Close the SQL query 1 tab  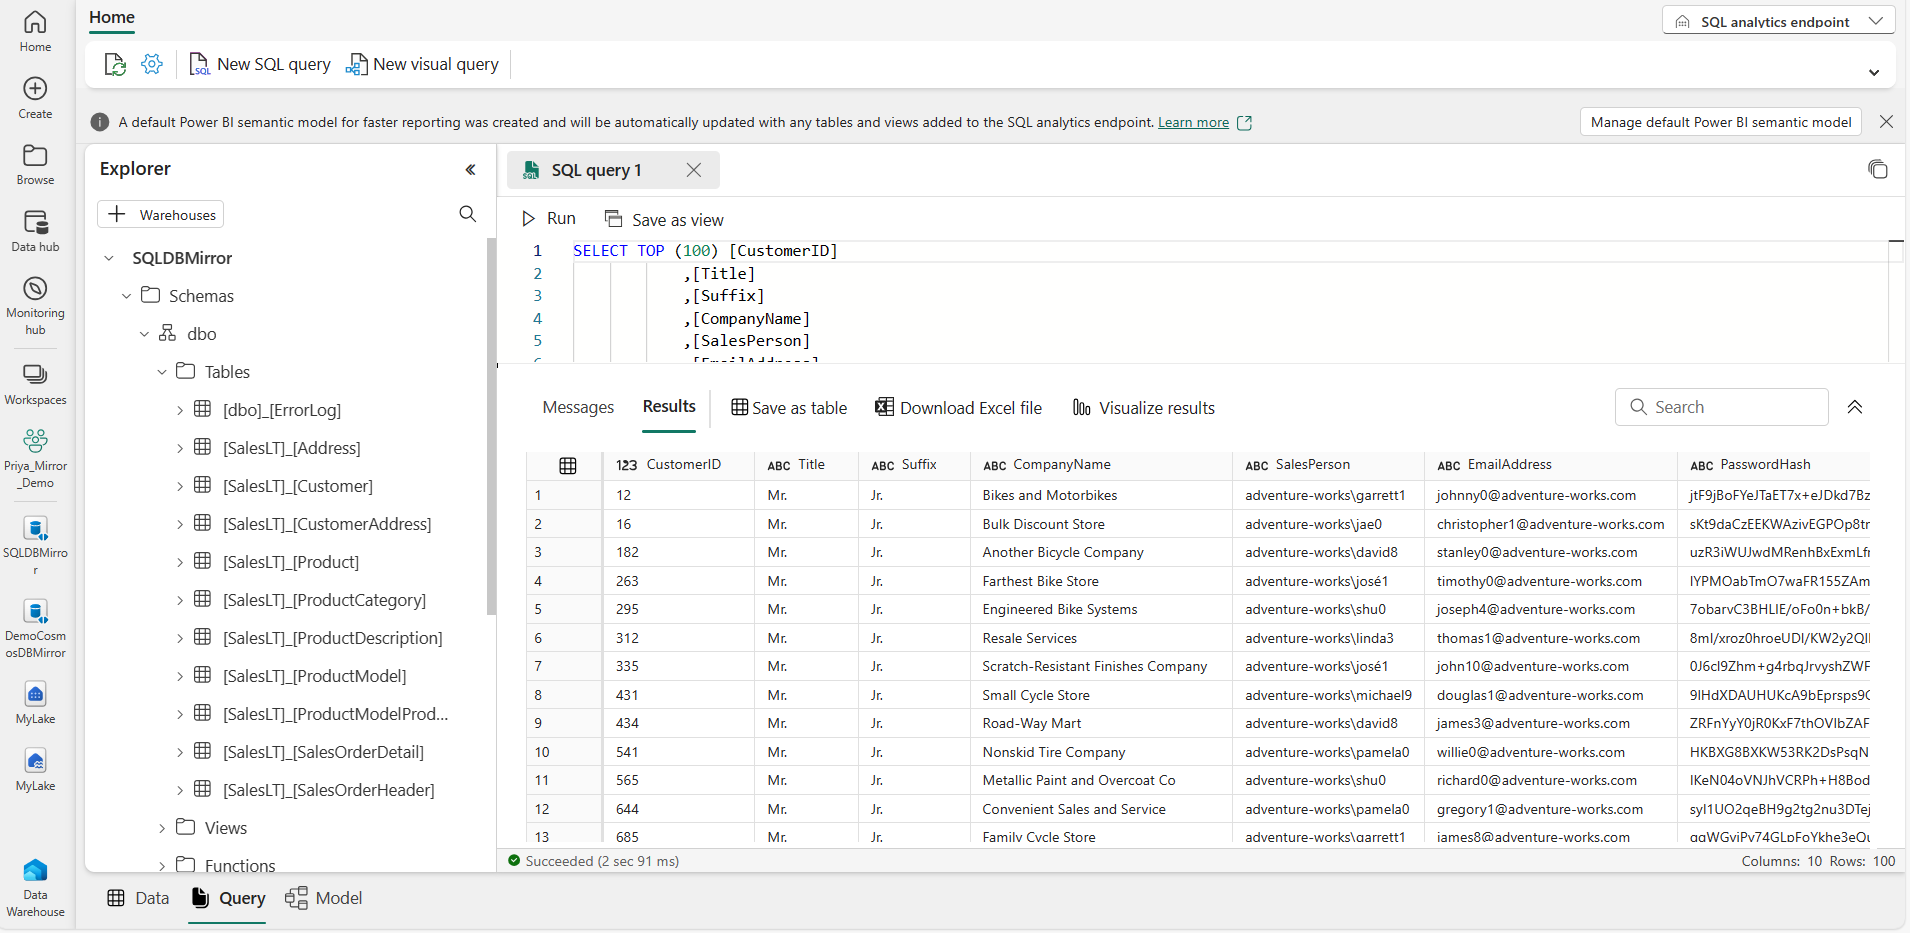(694, 170)
